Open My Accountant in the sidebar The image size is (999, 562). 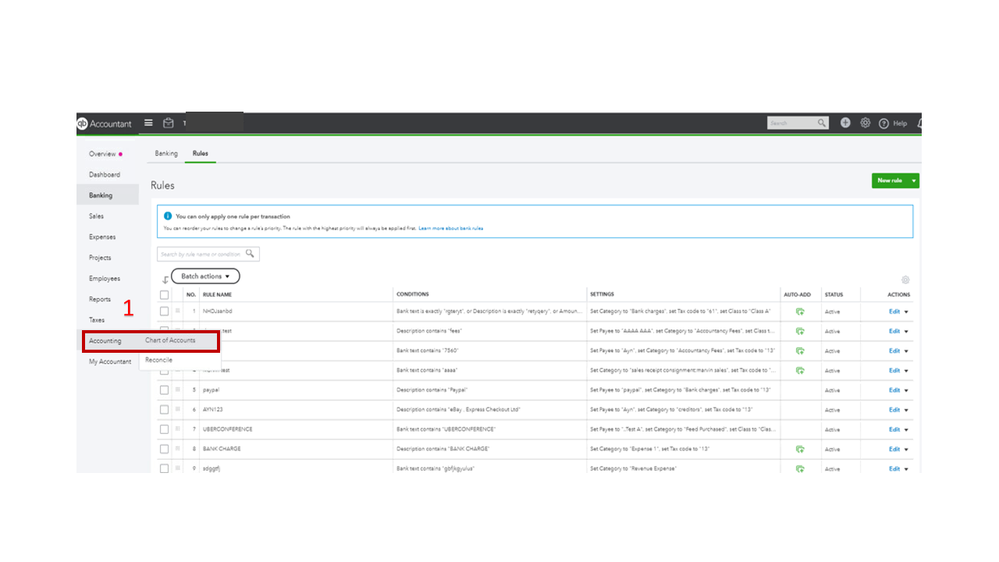(110, 362)
